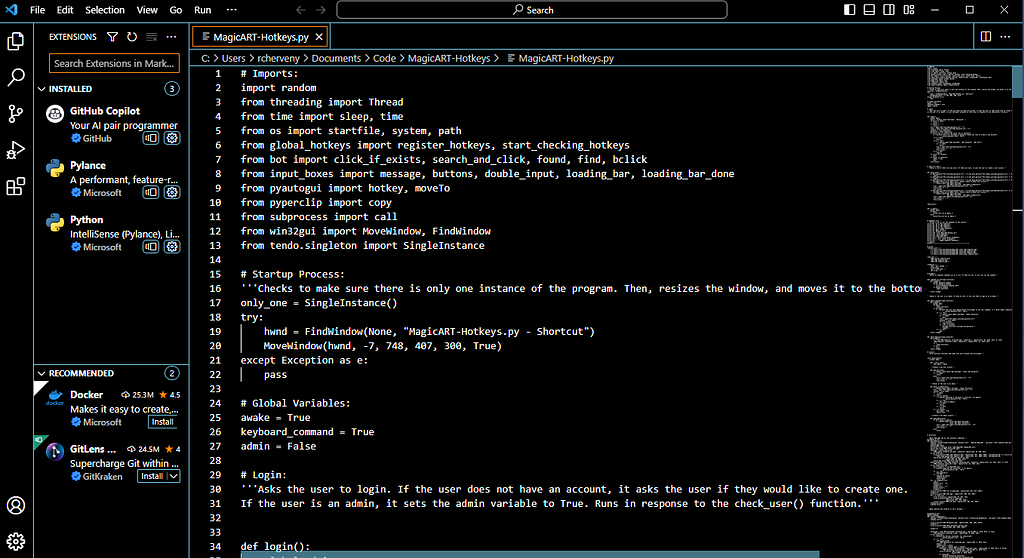Open the Selection menu

tap(104, 10)
